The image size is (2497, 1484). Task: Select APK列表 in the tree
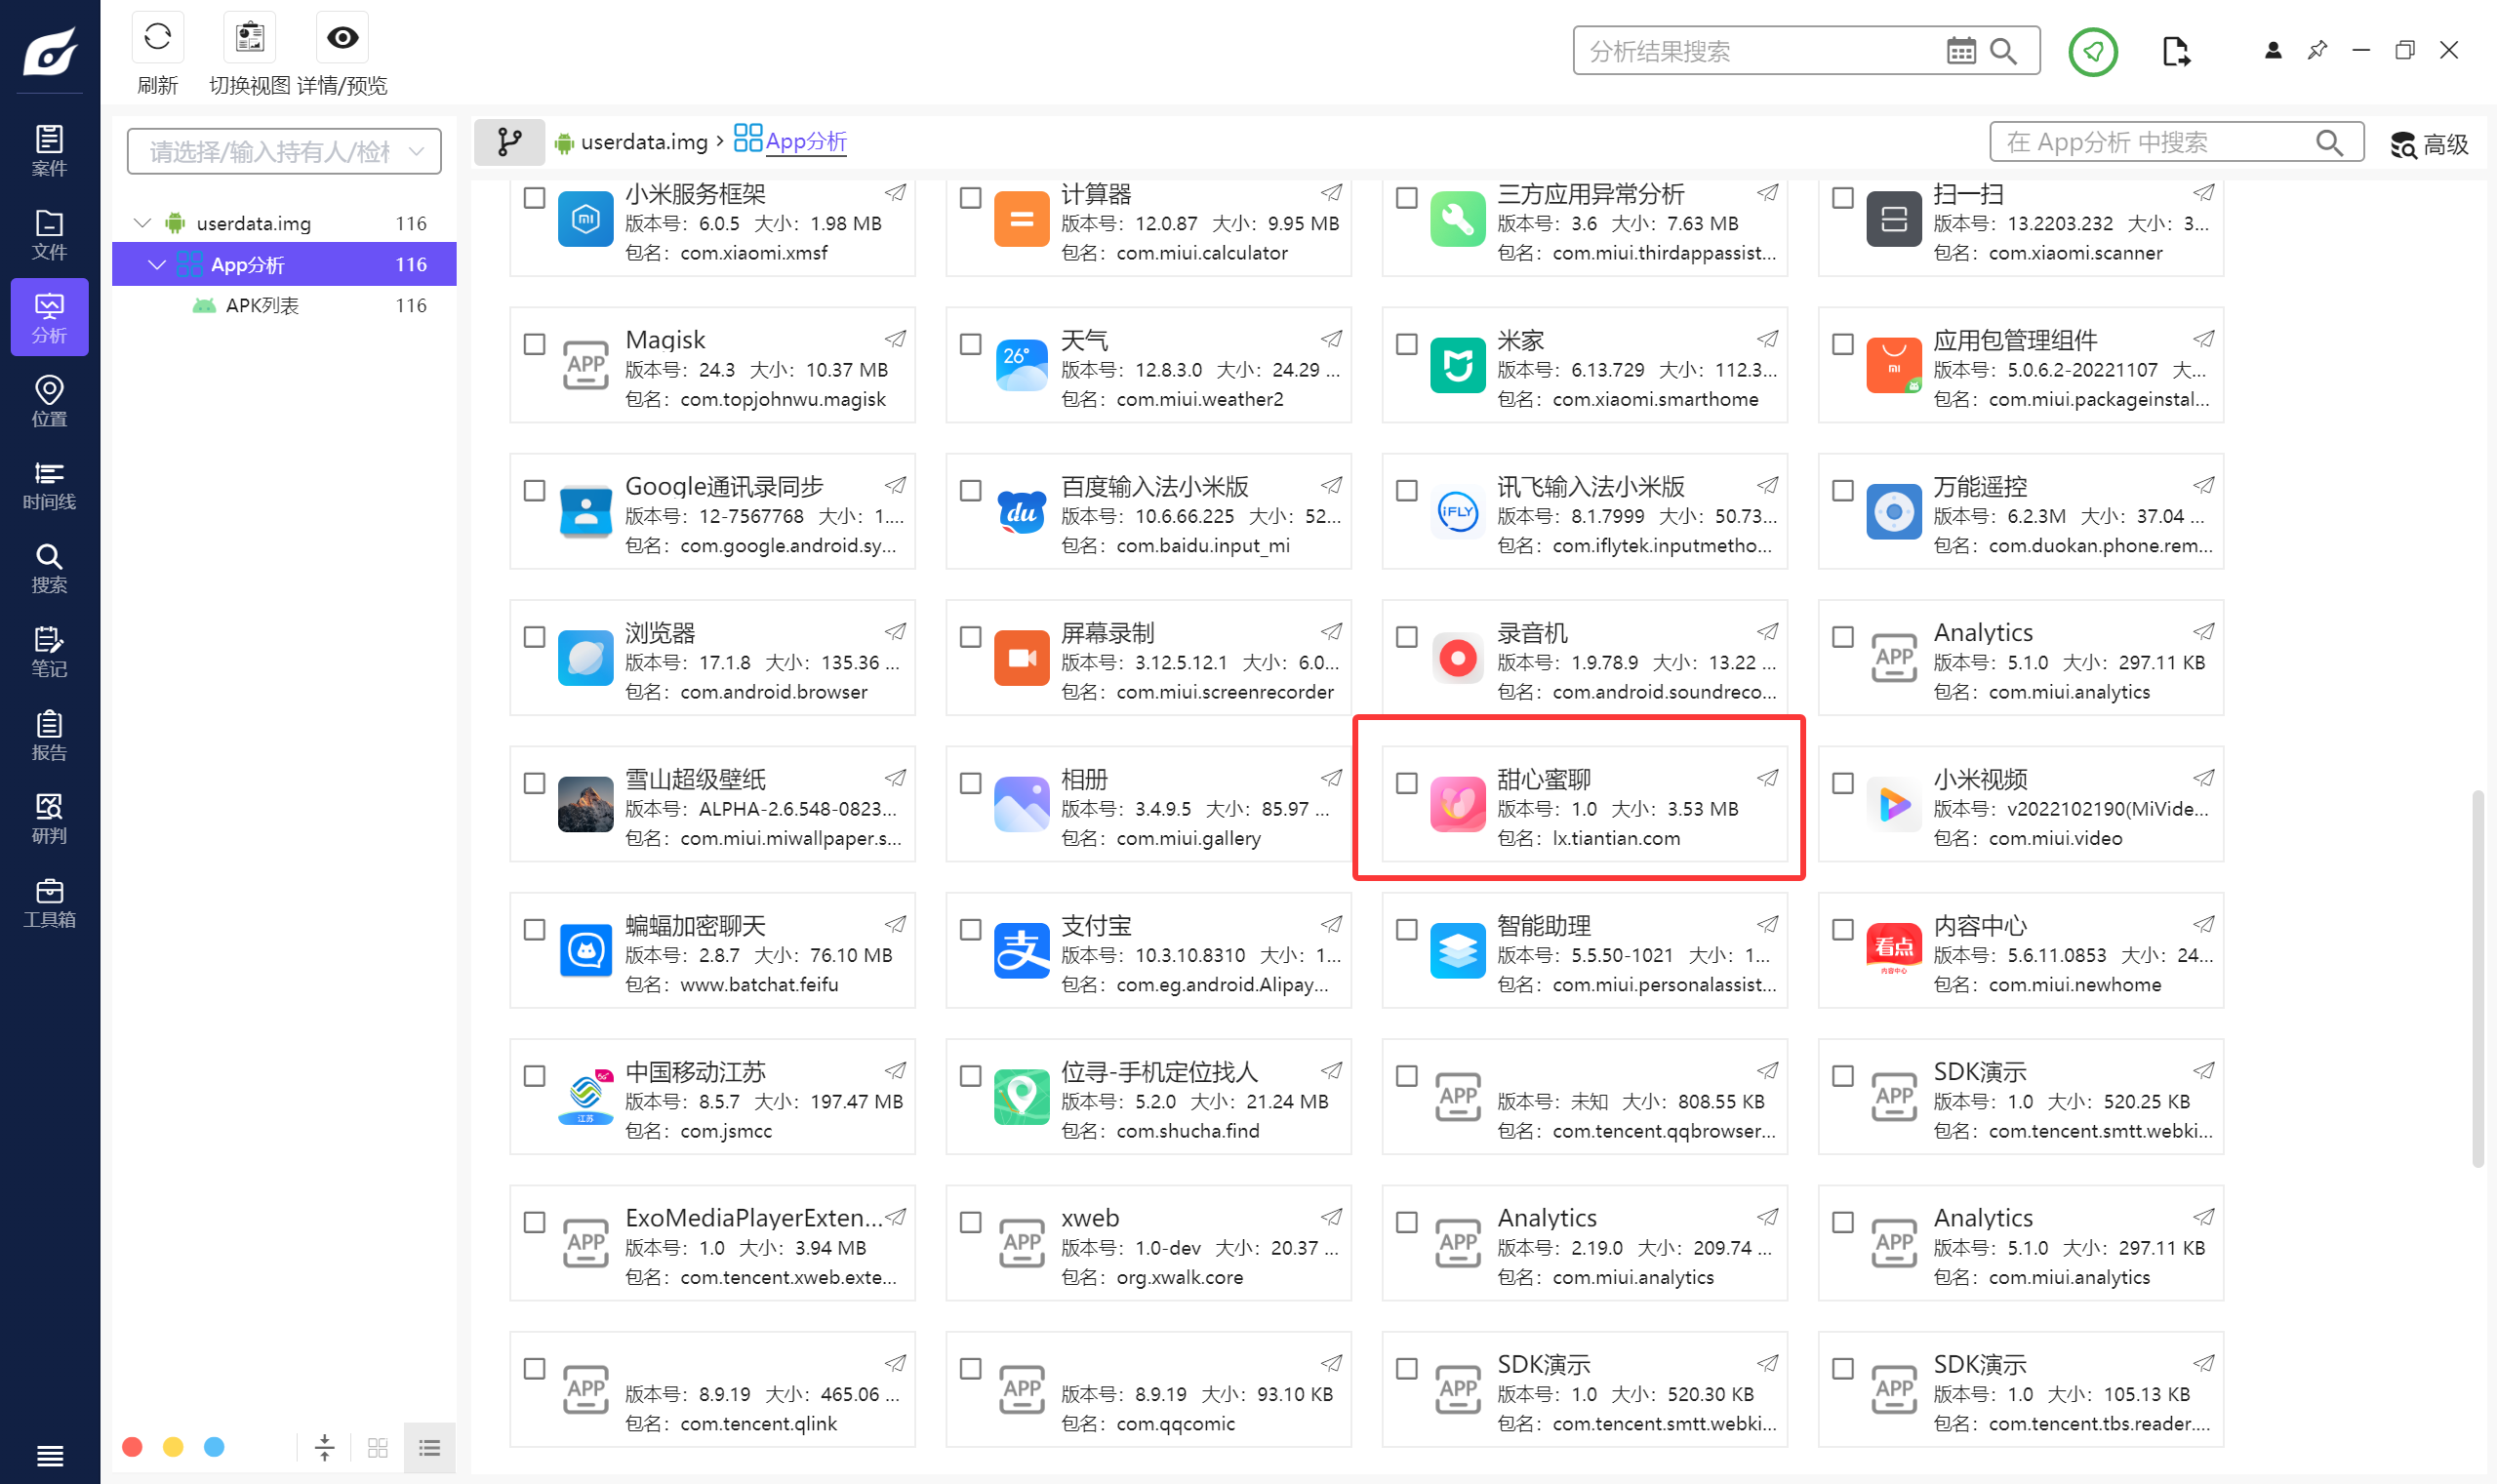click(x=262, y=305)
